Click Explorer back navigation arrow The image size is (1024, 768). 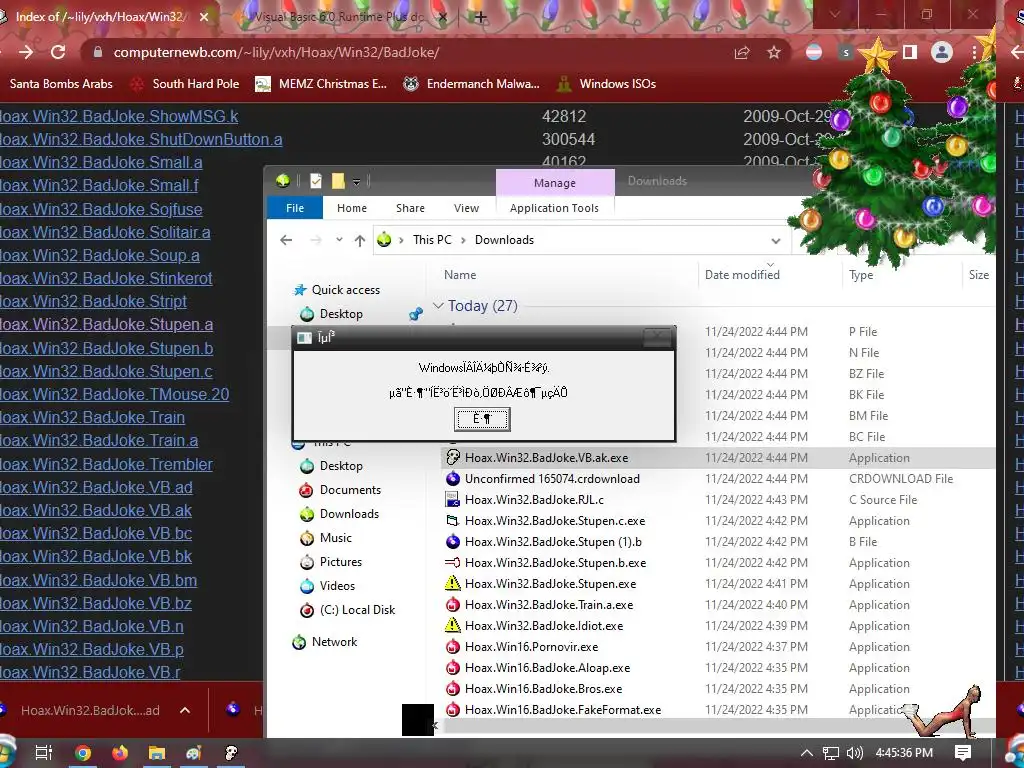click(286, 240)
